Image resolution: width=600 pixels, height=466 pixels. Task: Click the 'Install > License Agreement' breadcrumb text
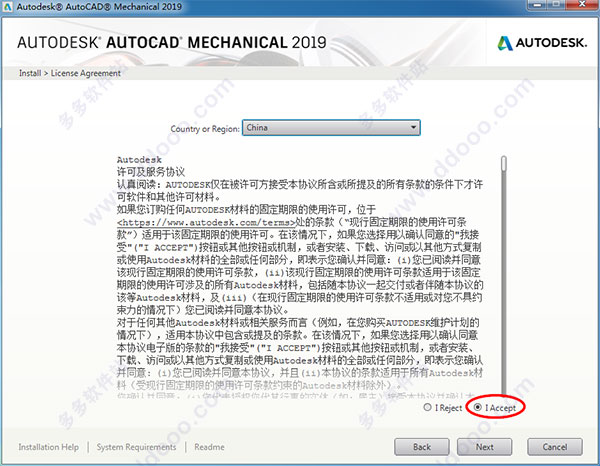[70, 73]
